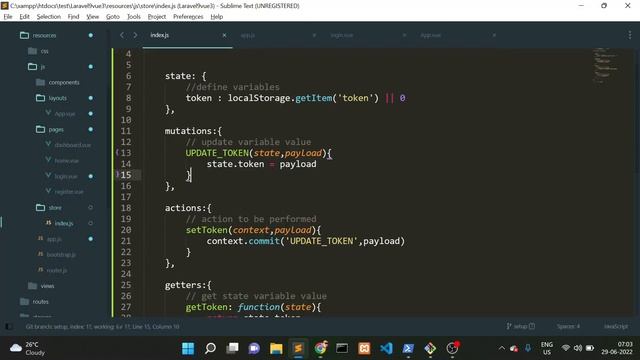The image size is (640, 360).
Task: Switch to the app.js tab
Action: tap(248, 35)
